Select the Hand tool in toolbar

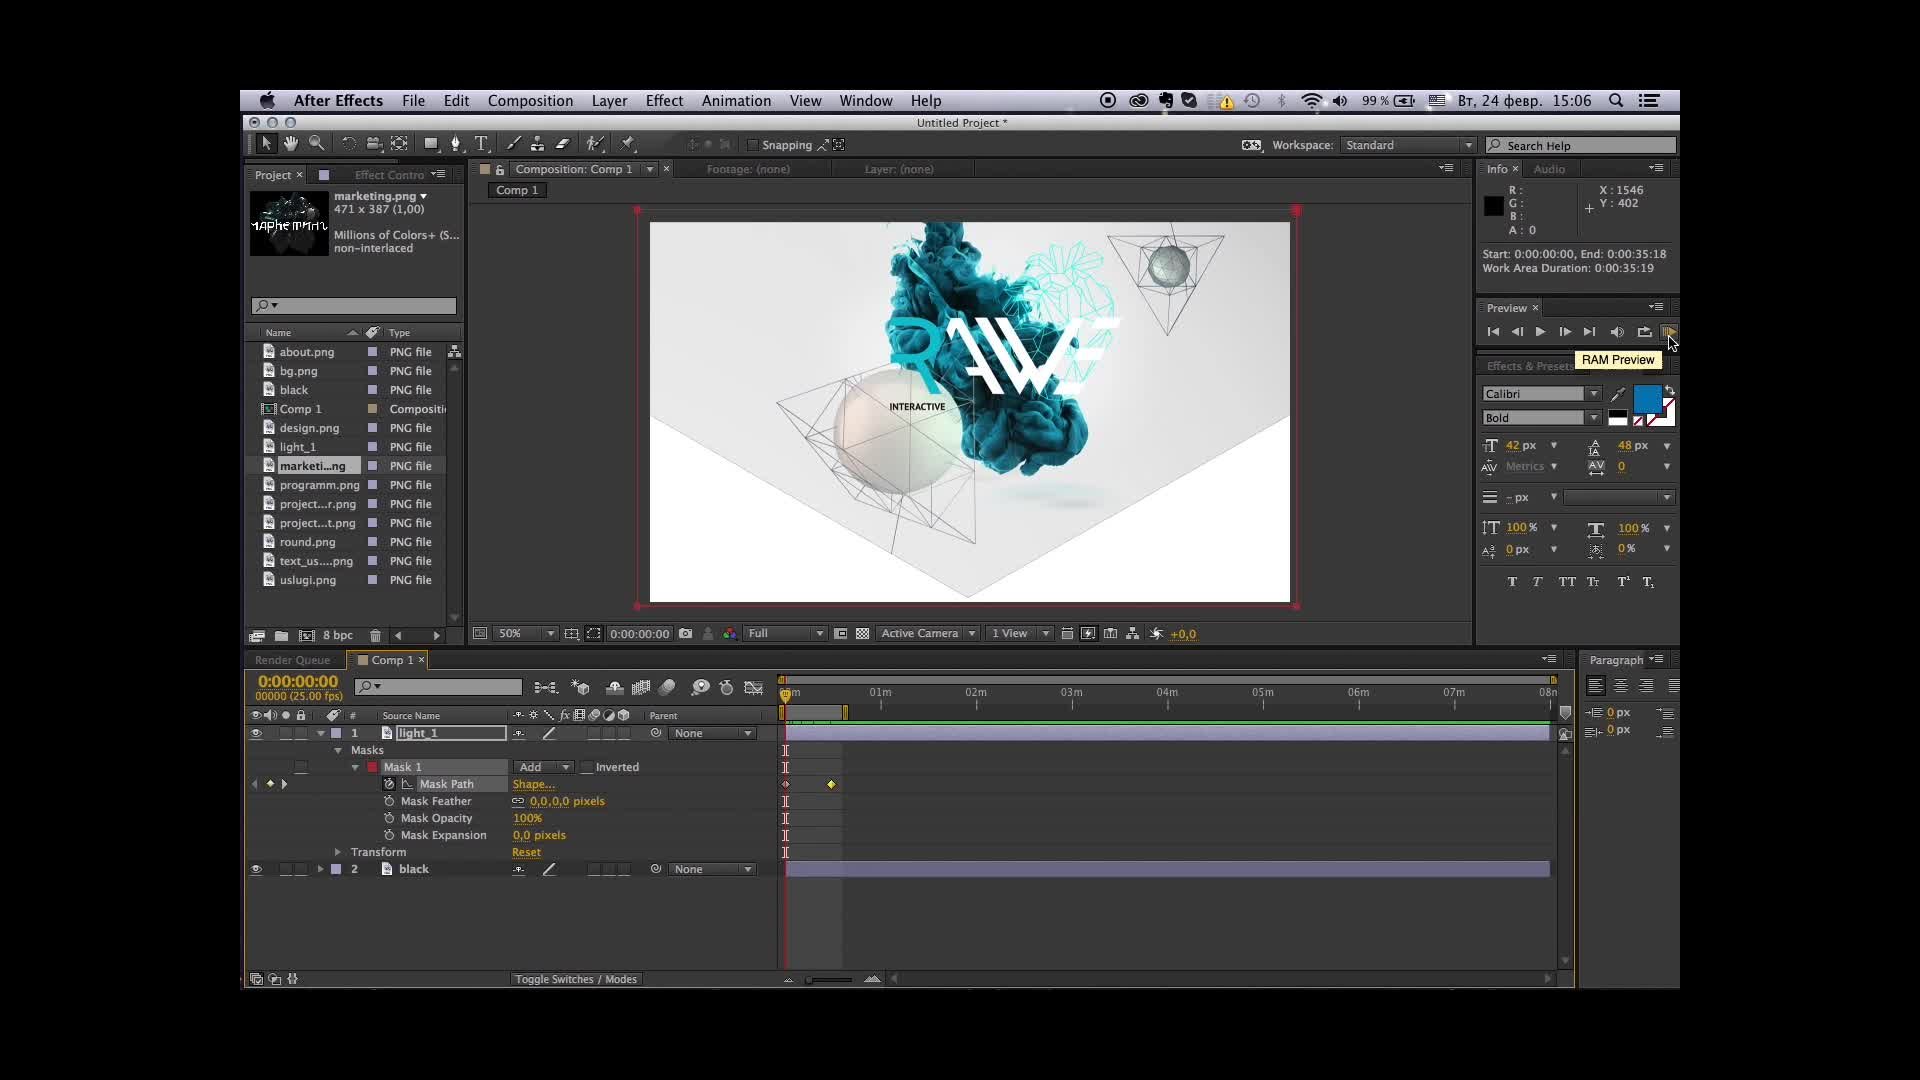coord(290,144)
